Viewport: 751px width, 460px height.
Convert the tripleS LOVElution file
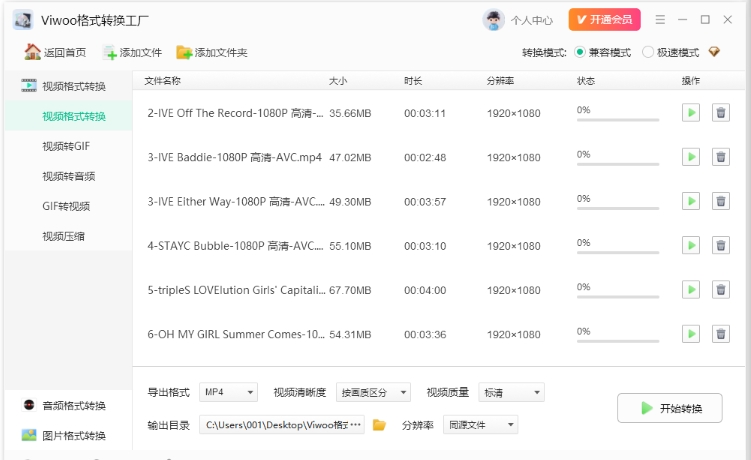691,290
